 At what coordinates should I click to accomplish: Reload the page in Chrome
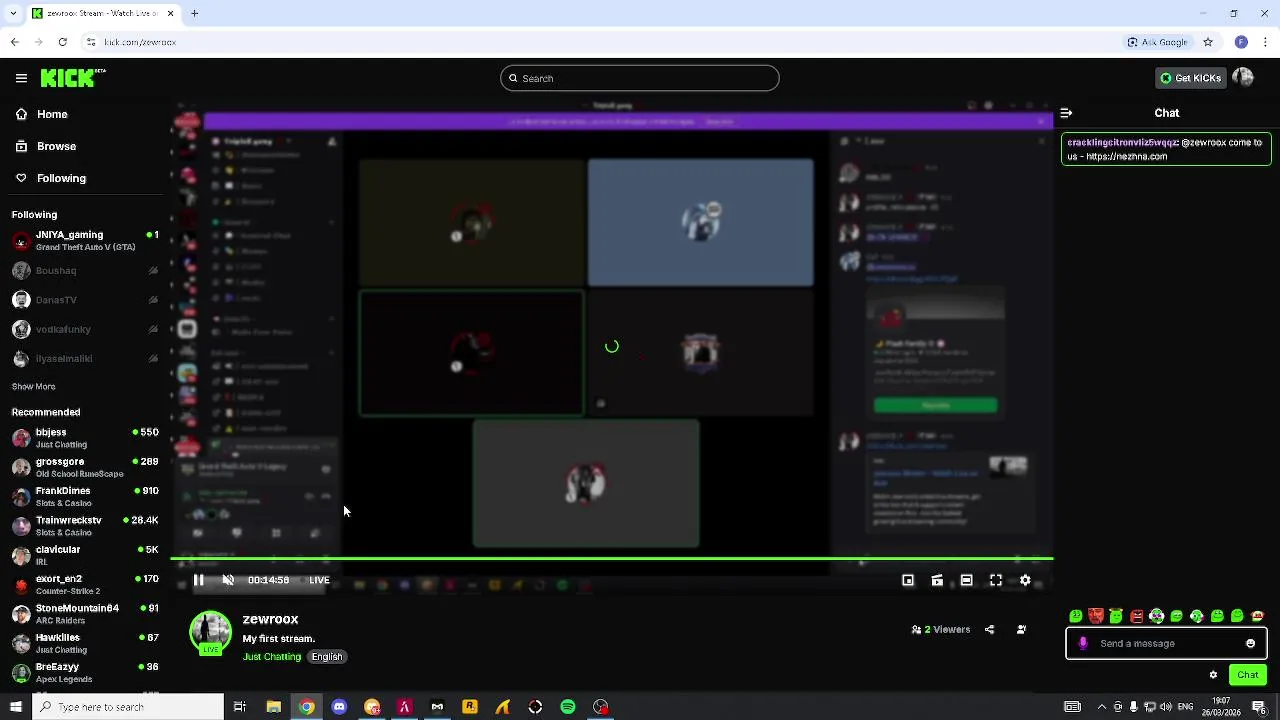click(62, 42)
